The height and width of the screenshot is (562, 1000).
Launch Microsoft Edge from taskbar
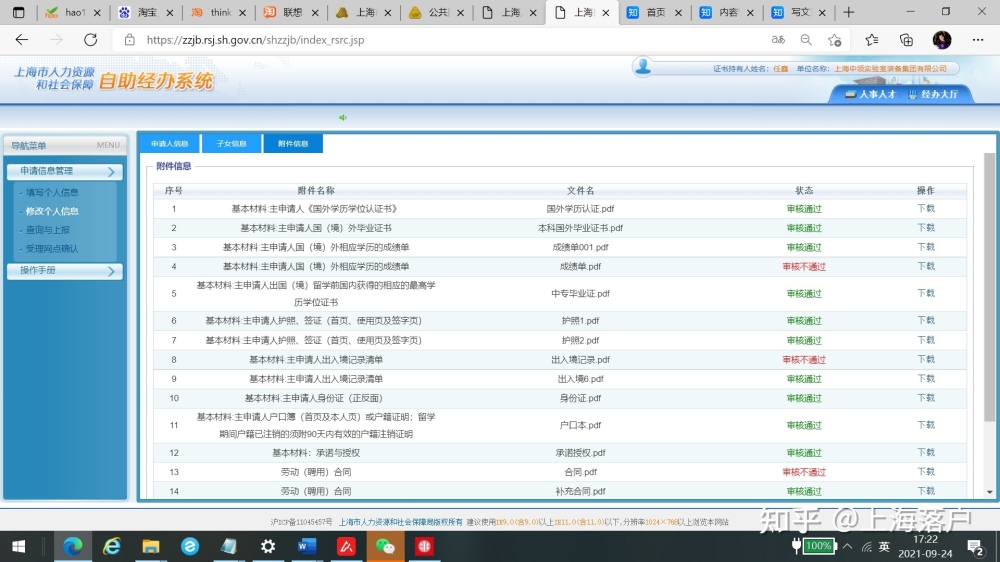(72, 546)
